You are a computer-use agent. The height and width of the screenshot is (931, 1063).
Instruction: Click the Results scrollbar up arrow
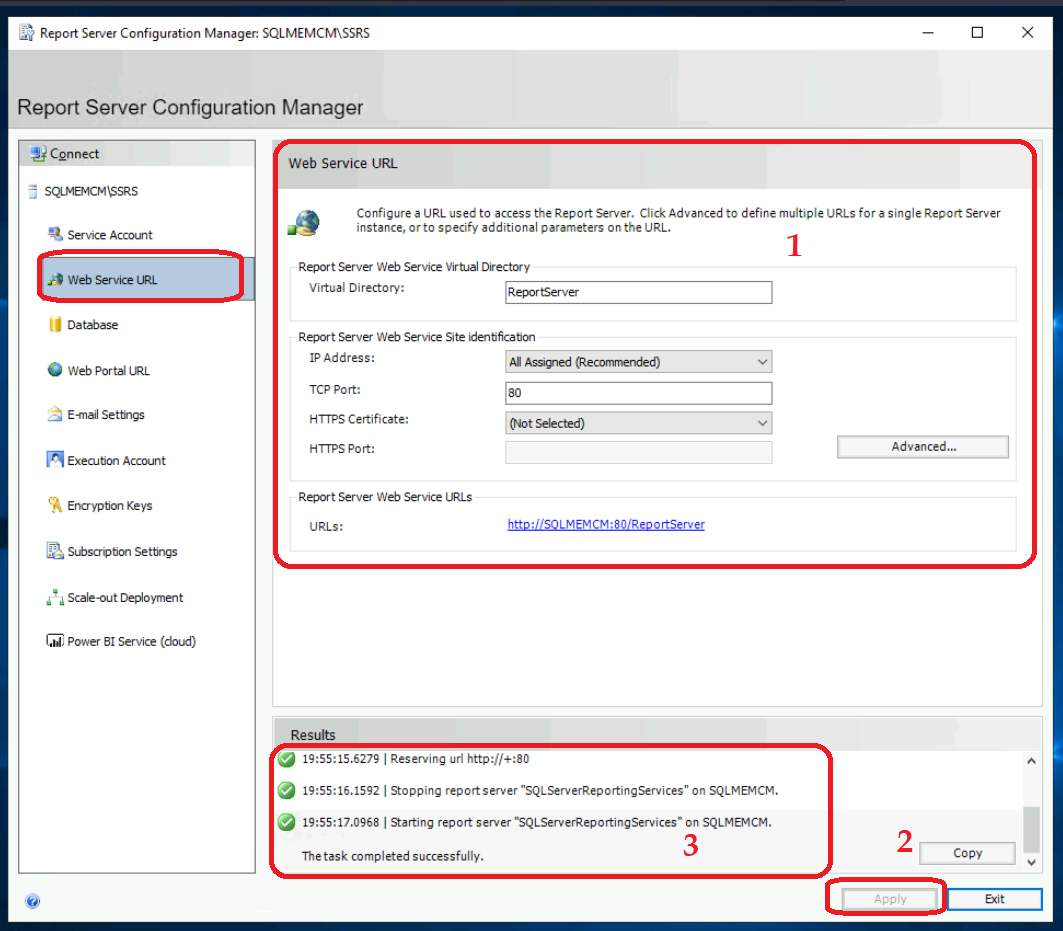tap(1031, 761)
